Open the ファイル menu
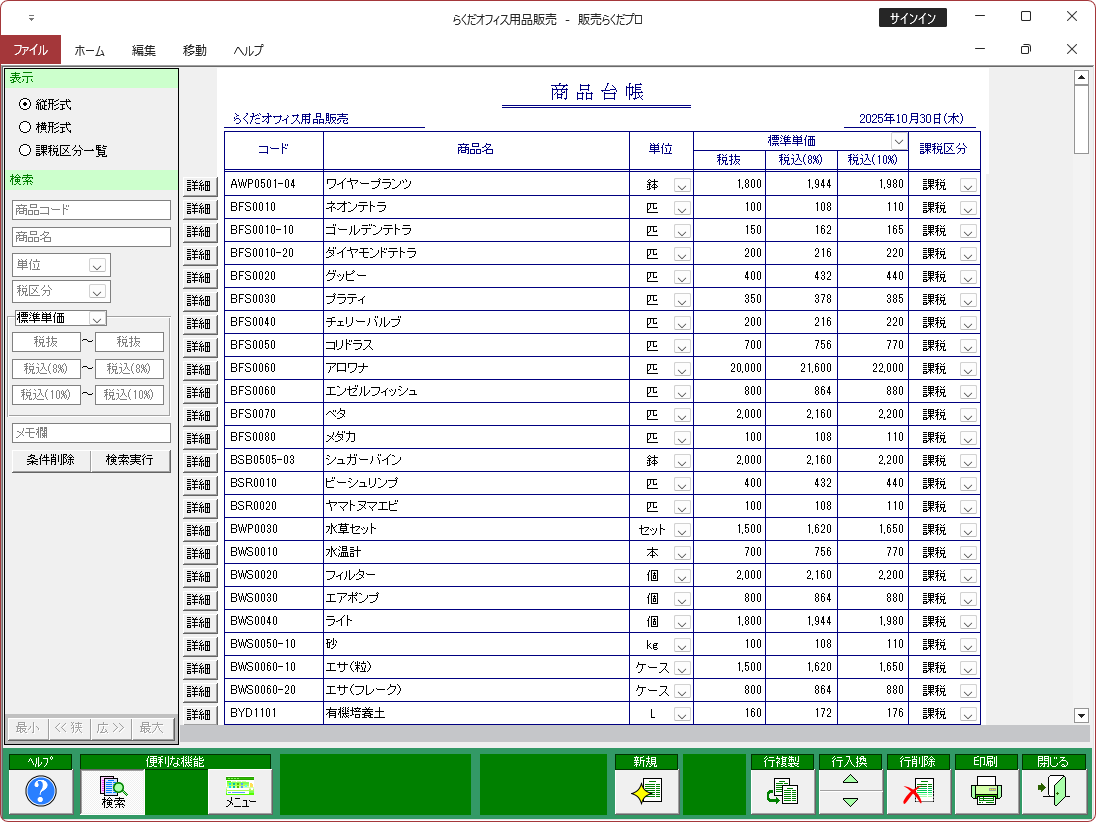This screenshot has height=822, width=1096. [x=30, y=49]
